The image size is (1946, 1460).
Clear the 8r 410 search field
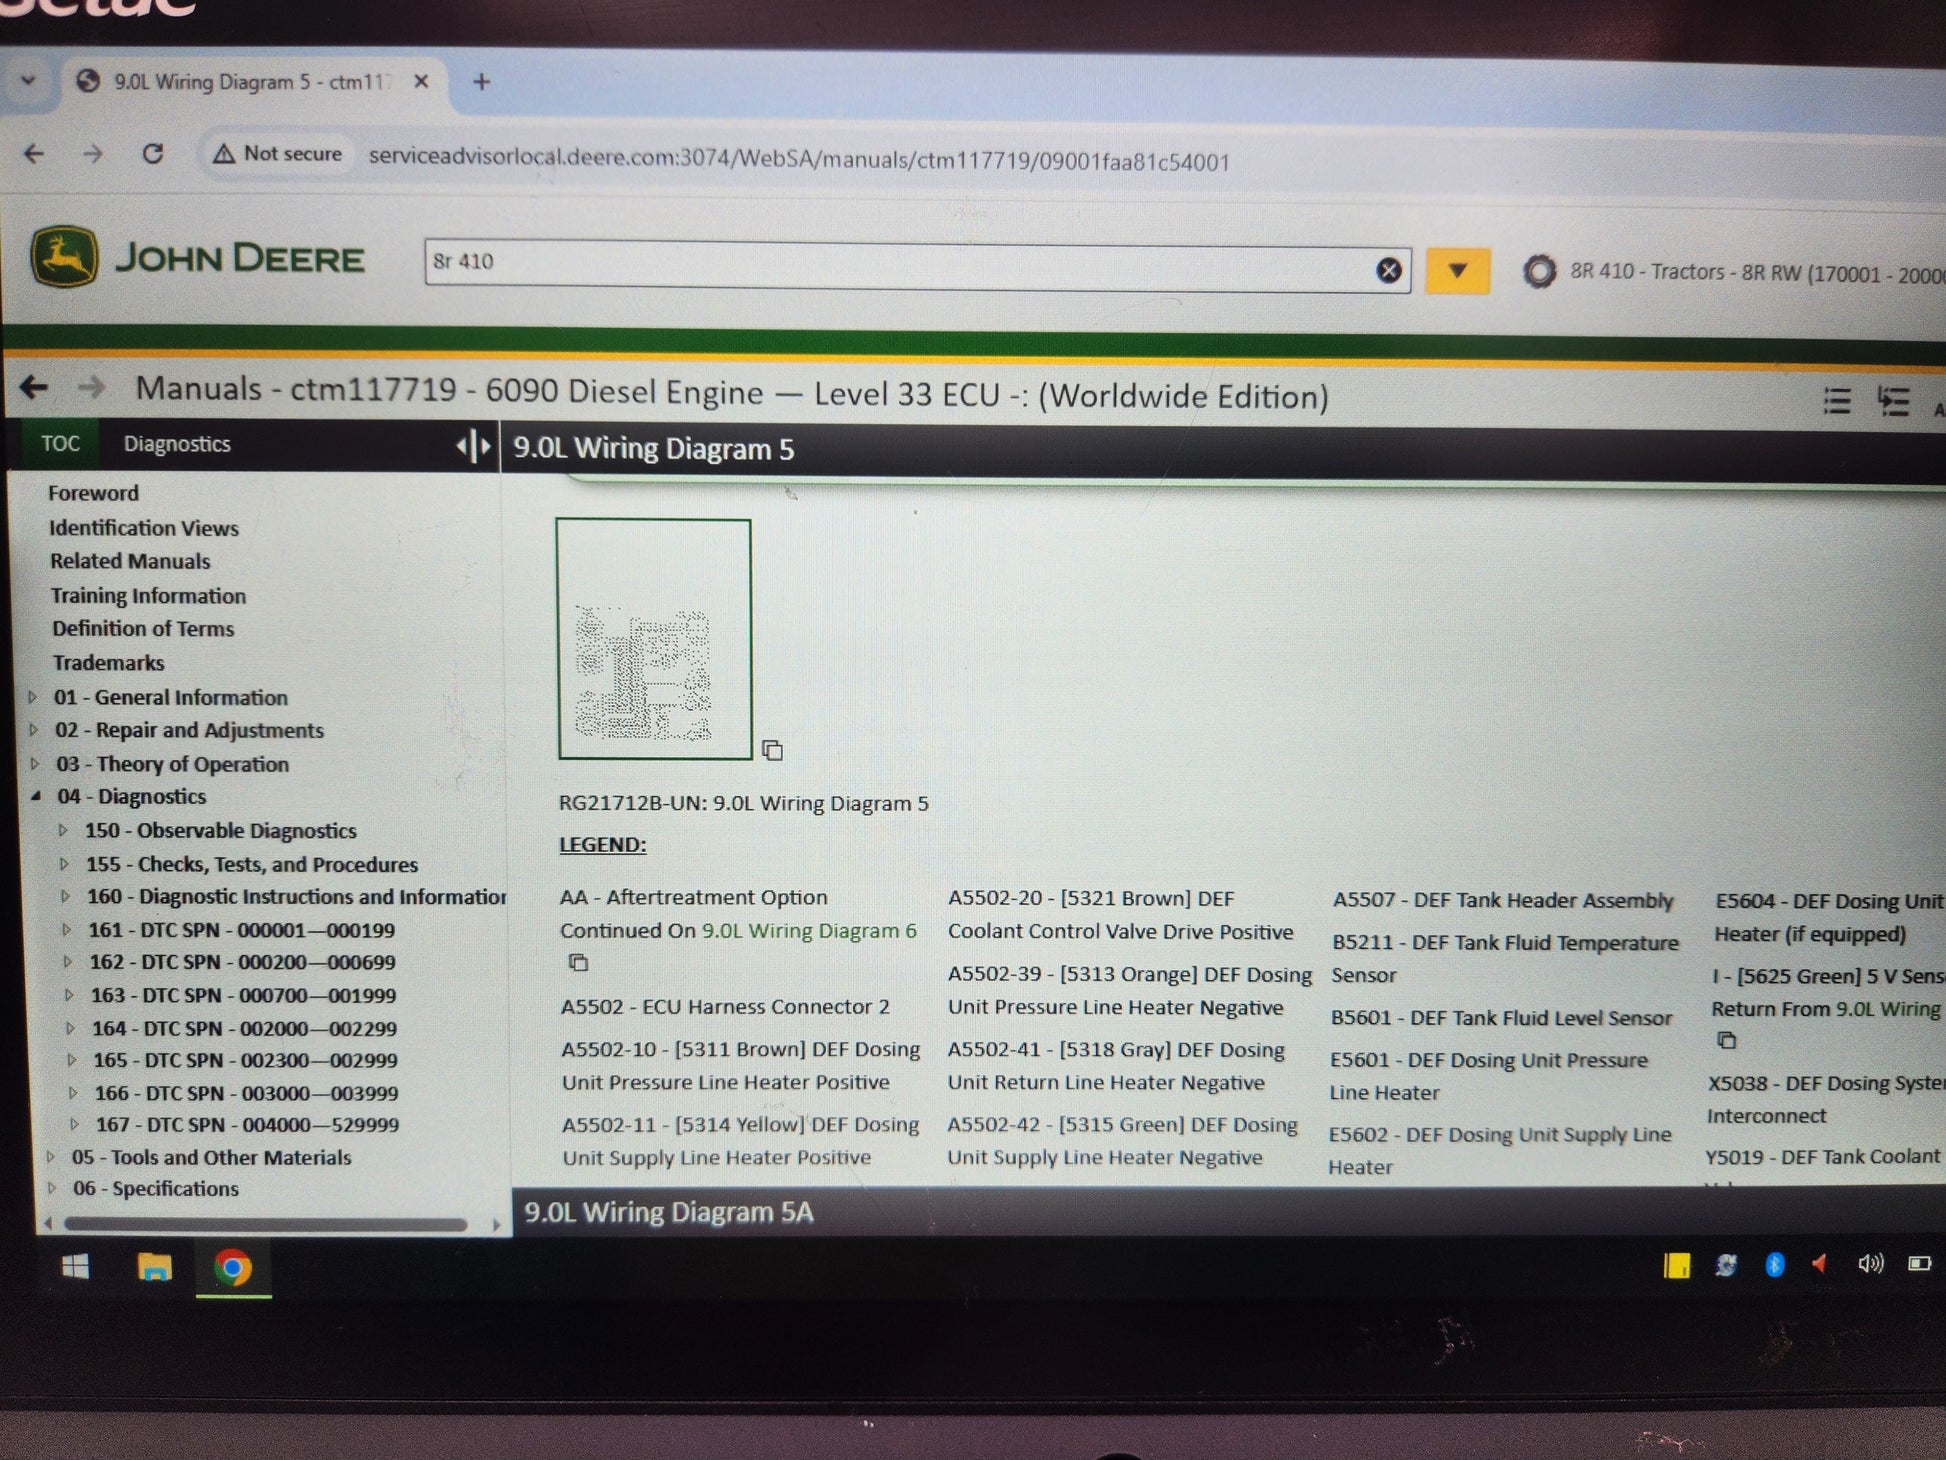coord(1388,270)
